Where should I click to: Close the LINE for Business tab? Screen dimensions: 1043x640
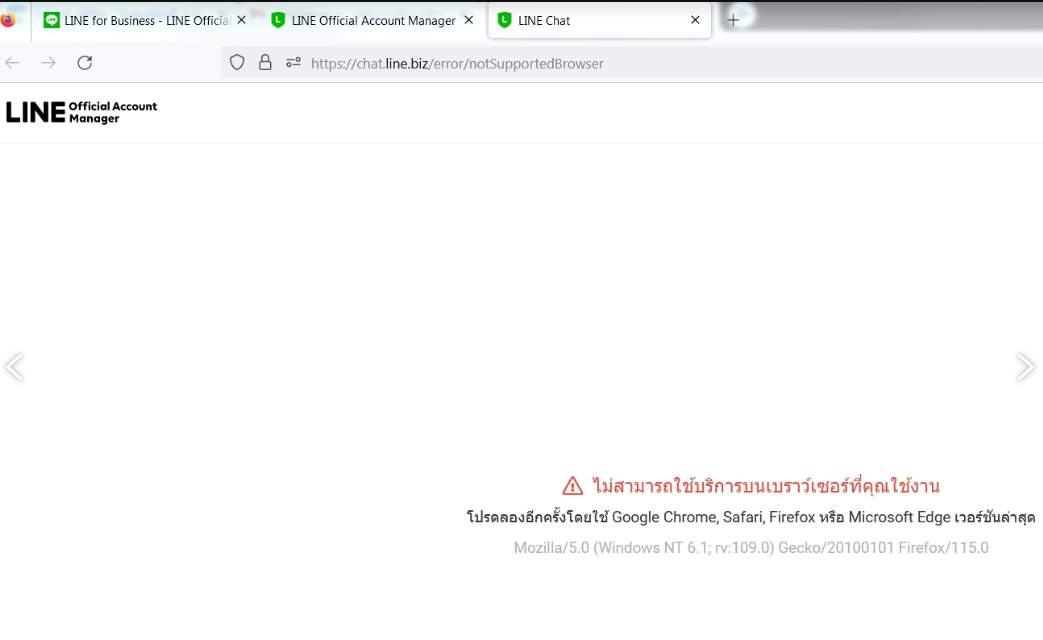point(241,21)
